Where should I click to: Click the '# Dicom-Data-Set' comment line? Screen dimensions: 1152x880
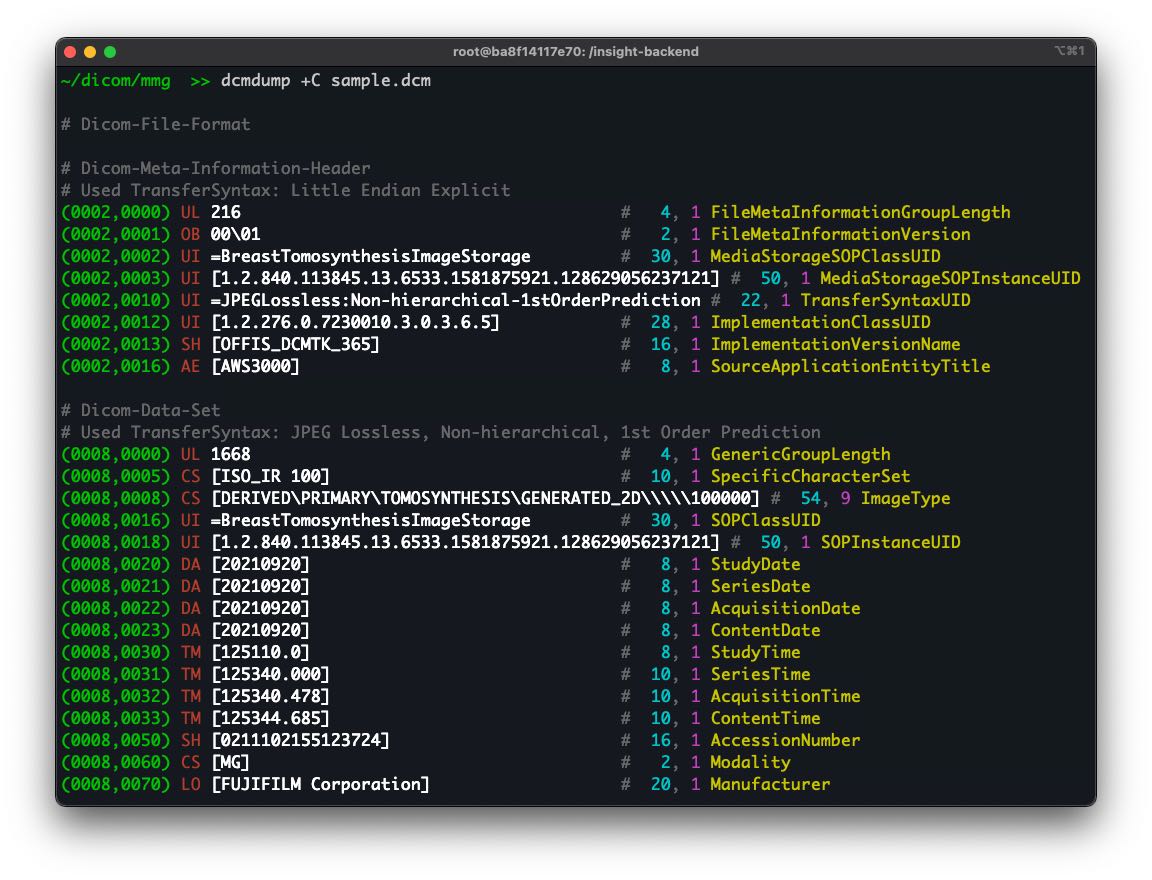(140, 411)
